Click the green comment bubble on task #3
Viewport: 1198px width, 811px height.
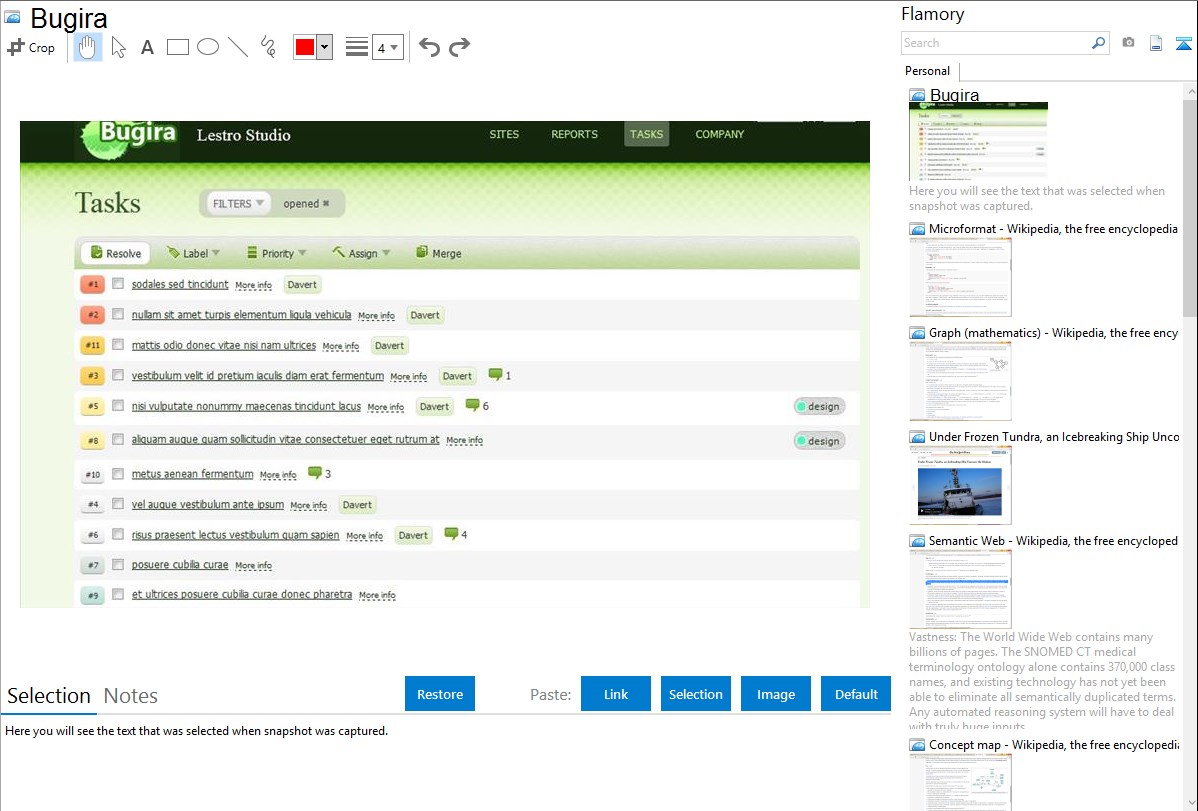pos(495,375)
